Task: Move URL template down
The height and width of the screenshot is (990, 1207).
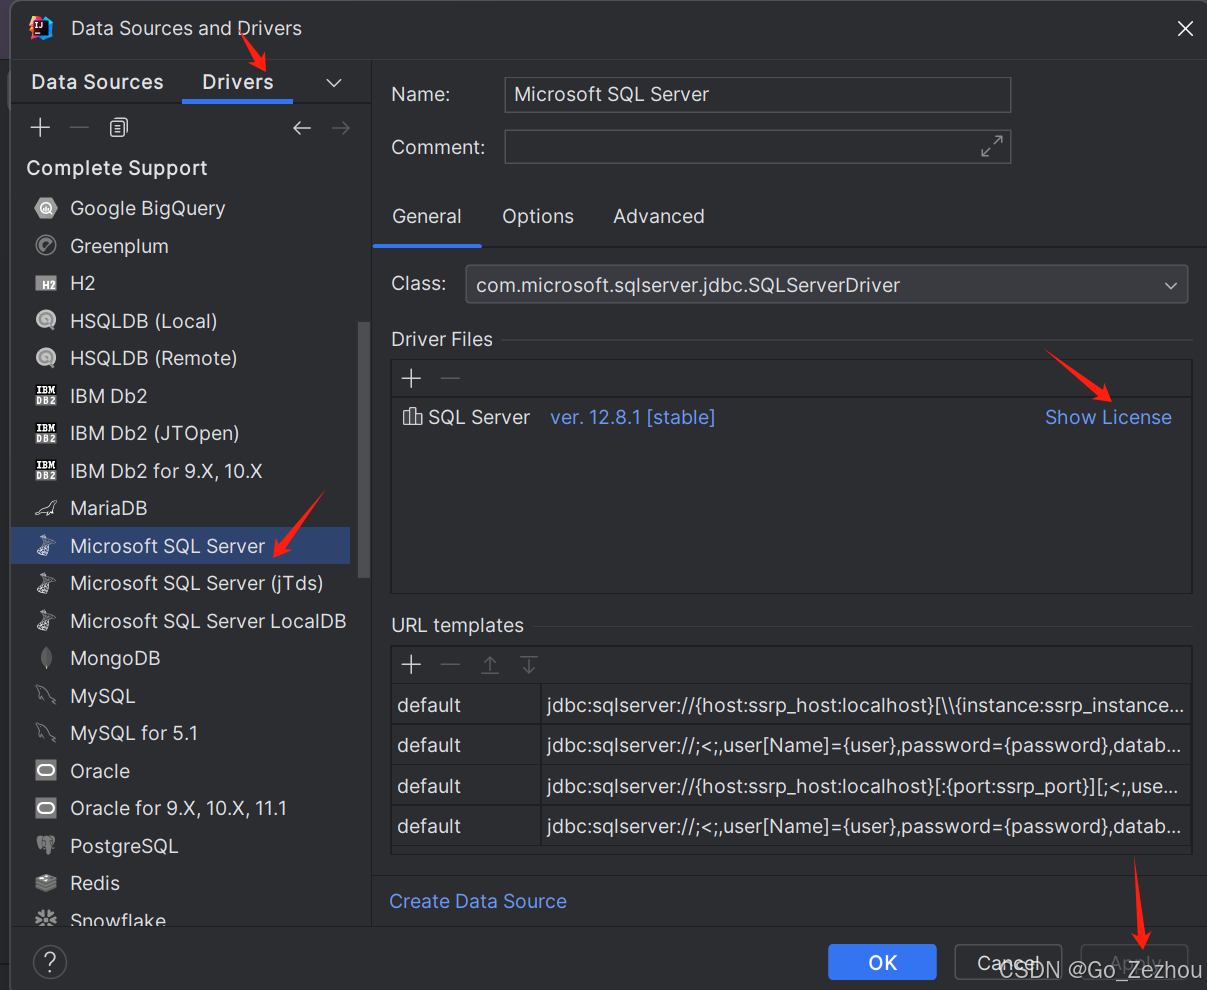Action: (x=529, y=665)
